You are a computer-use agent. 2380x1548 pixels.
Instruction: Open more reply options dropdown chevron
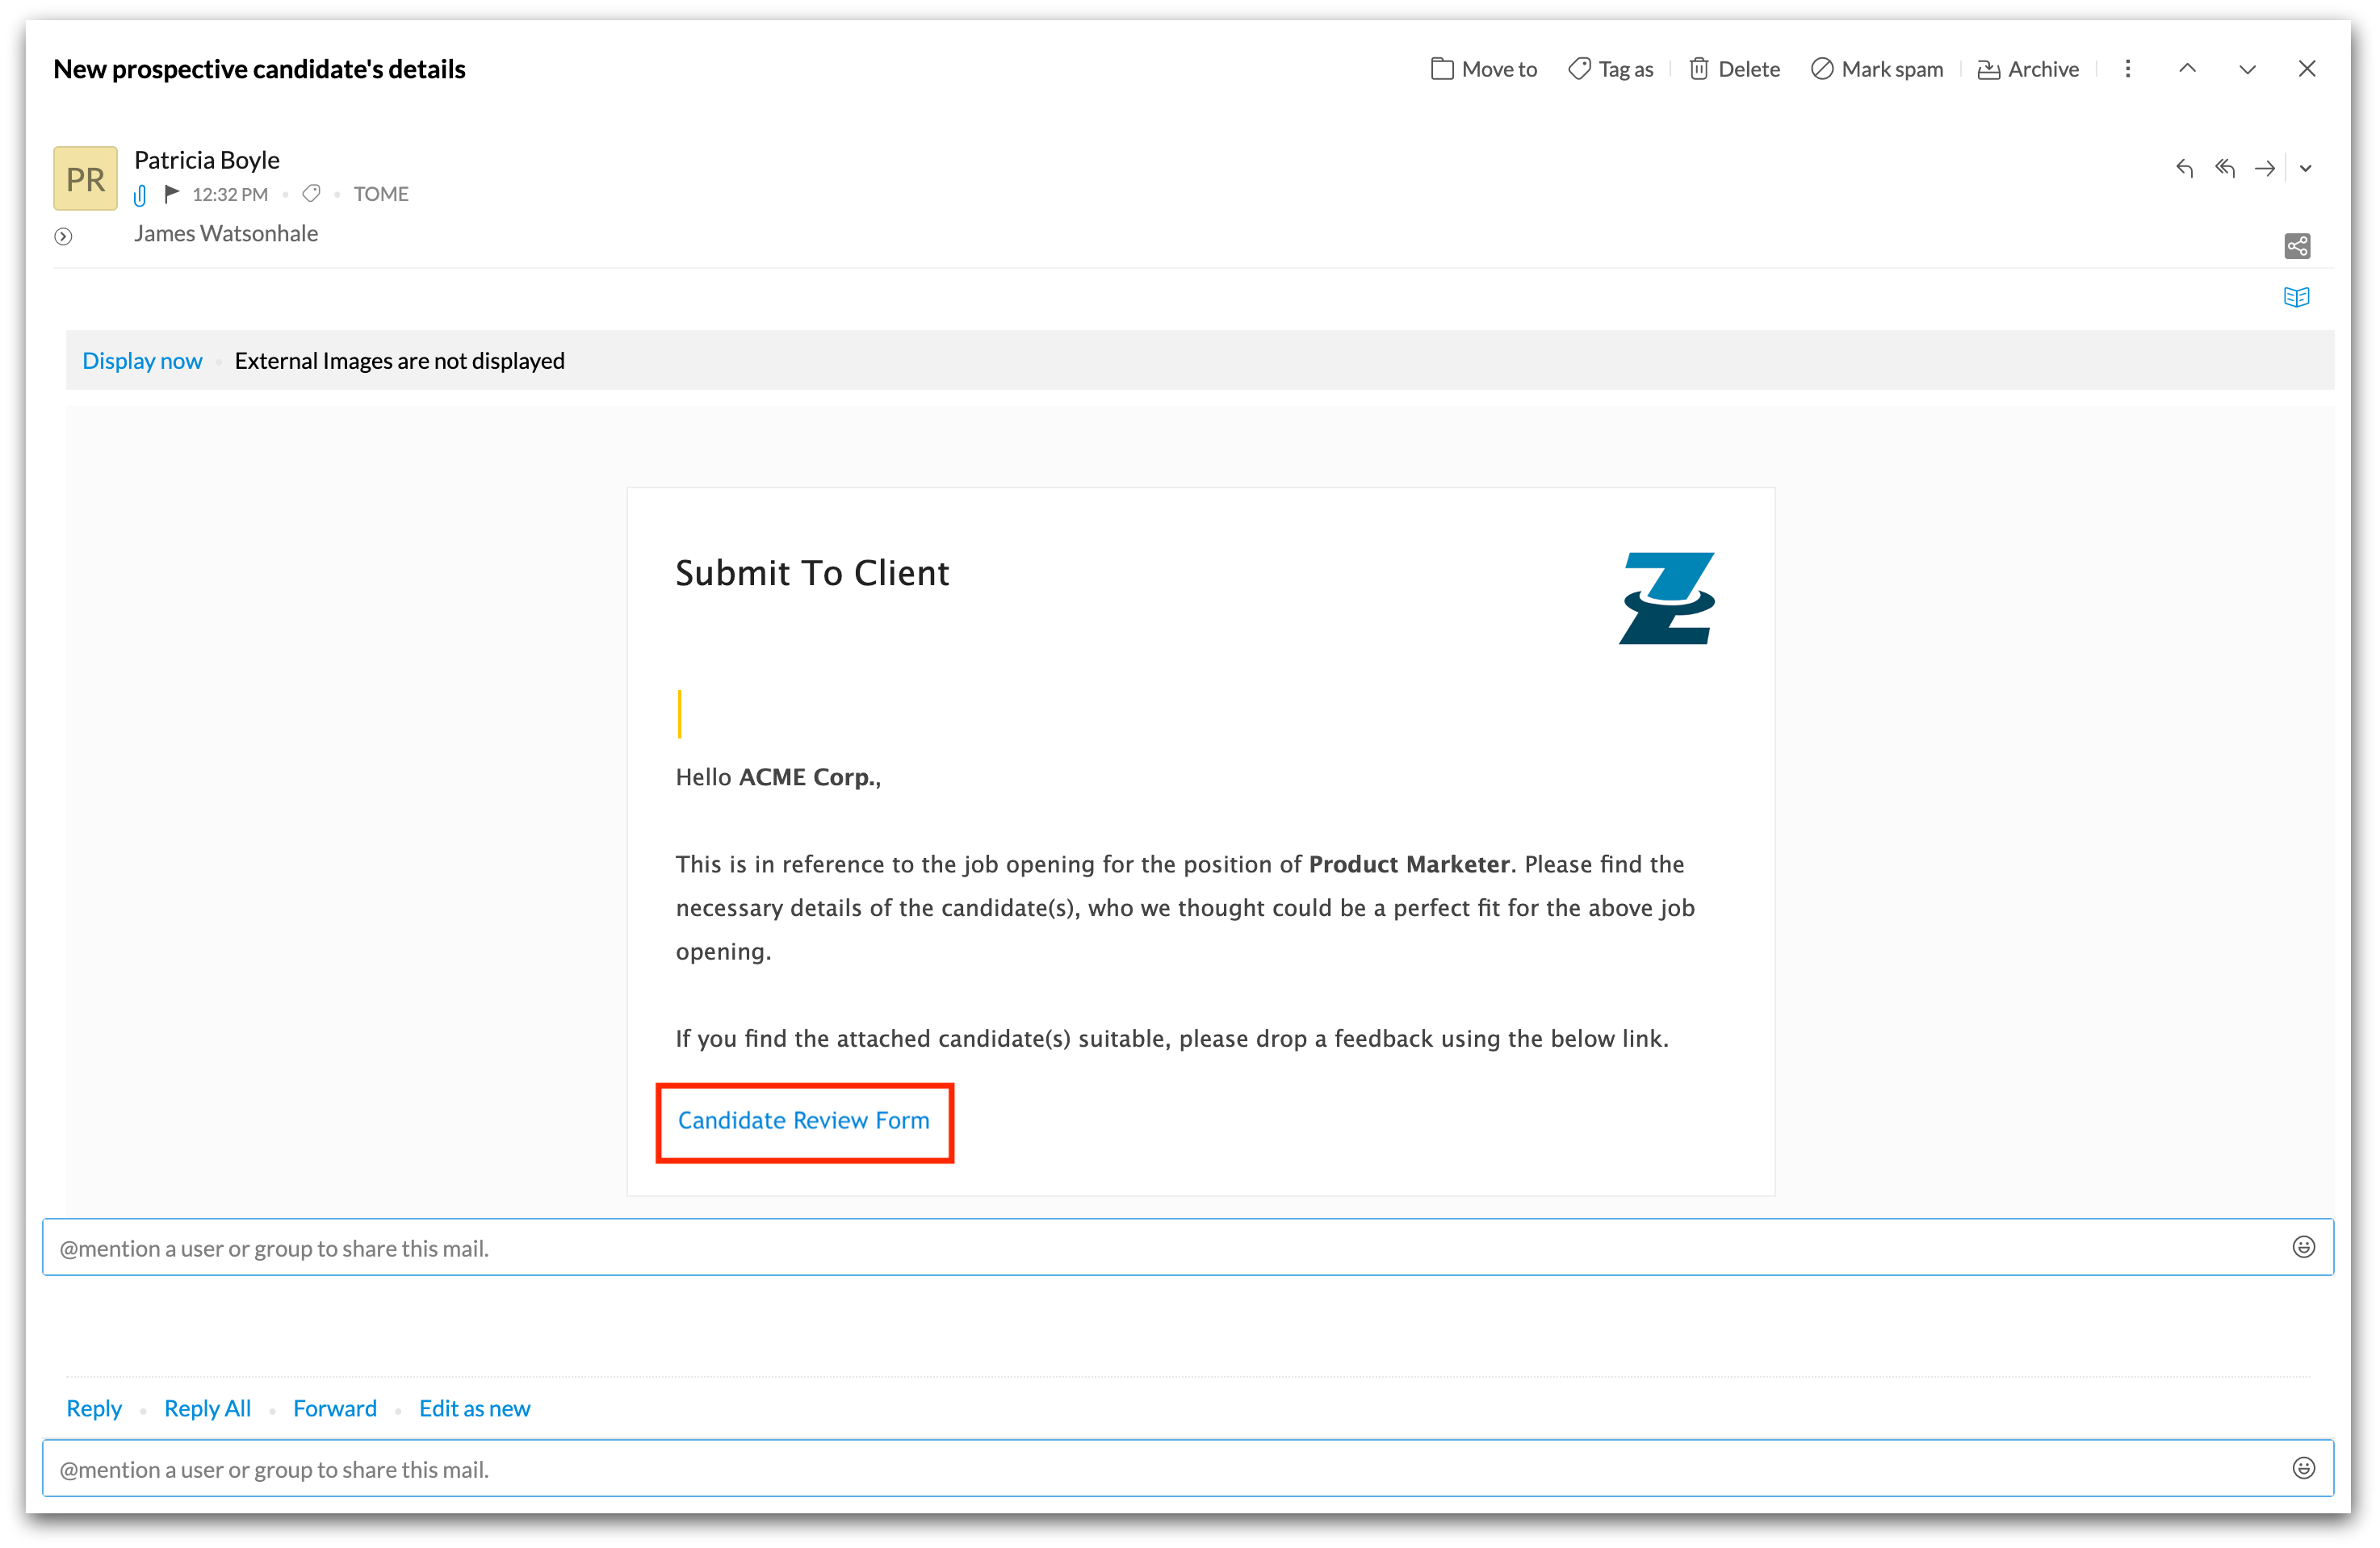(x=2305, y=168)
